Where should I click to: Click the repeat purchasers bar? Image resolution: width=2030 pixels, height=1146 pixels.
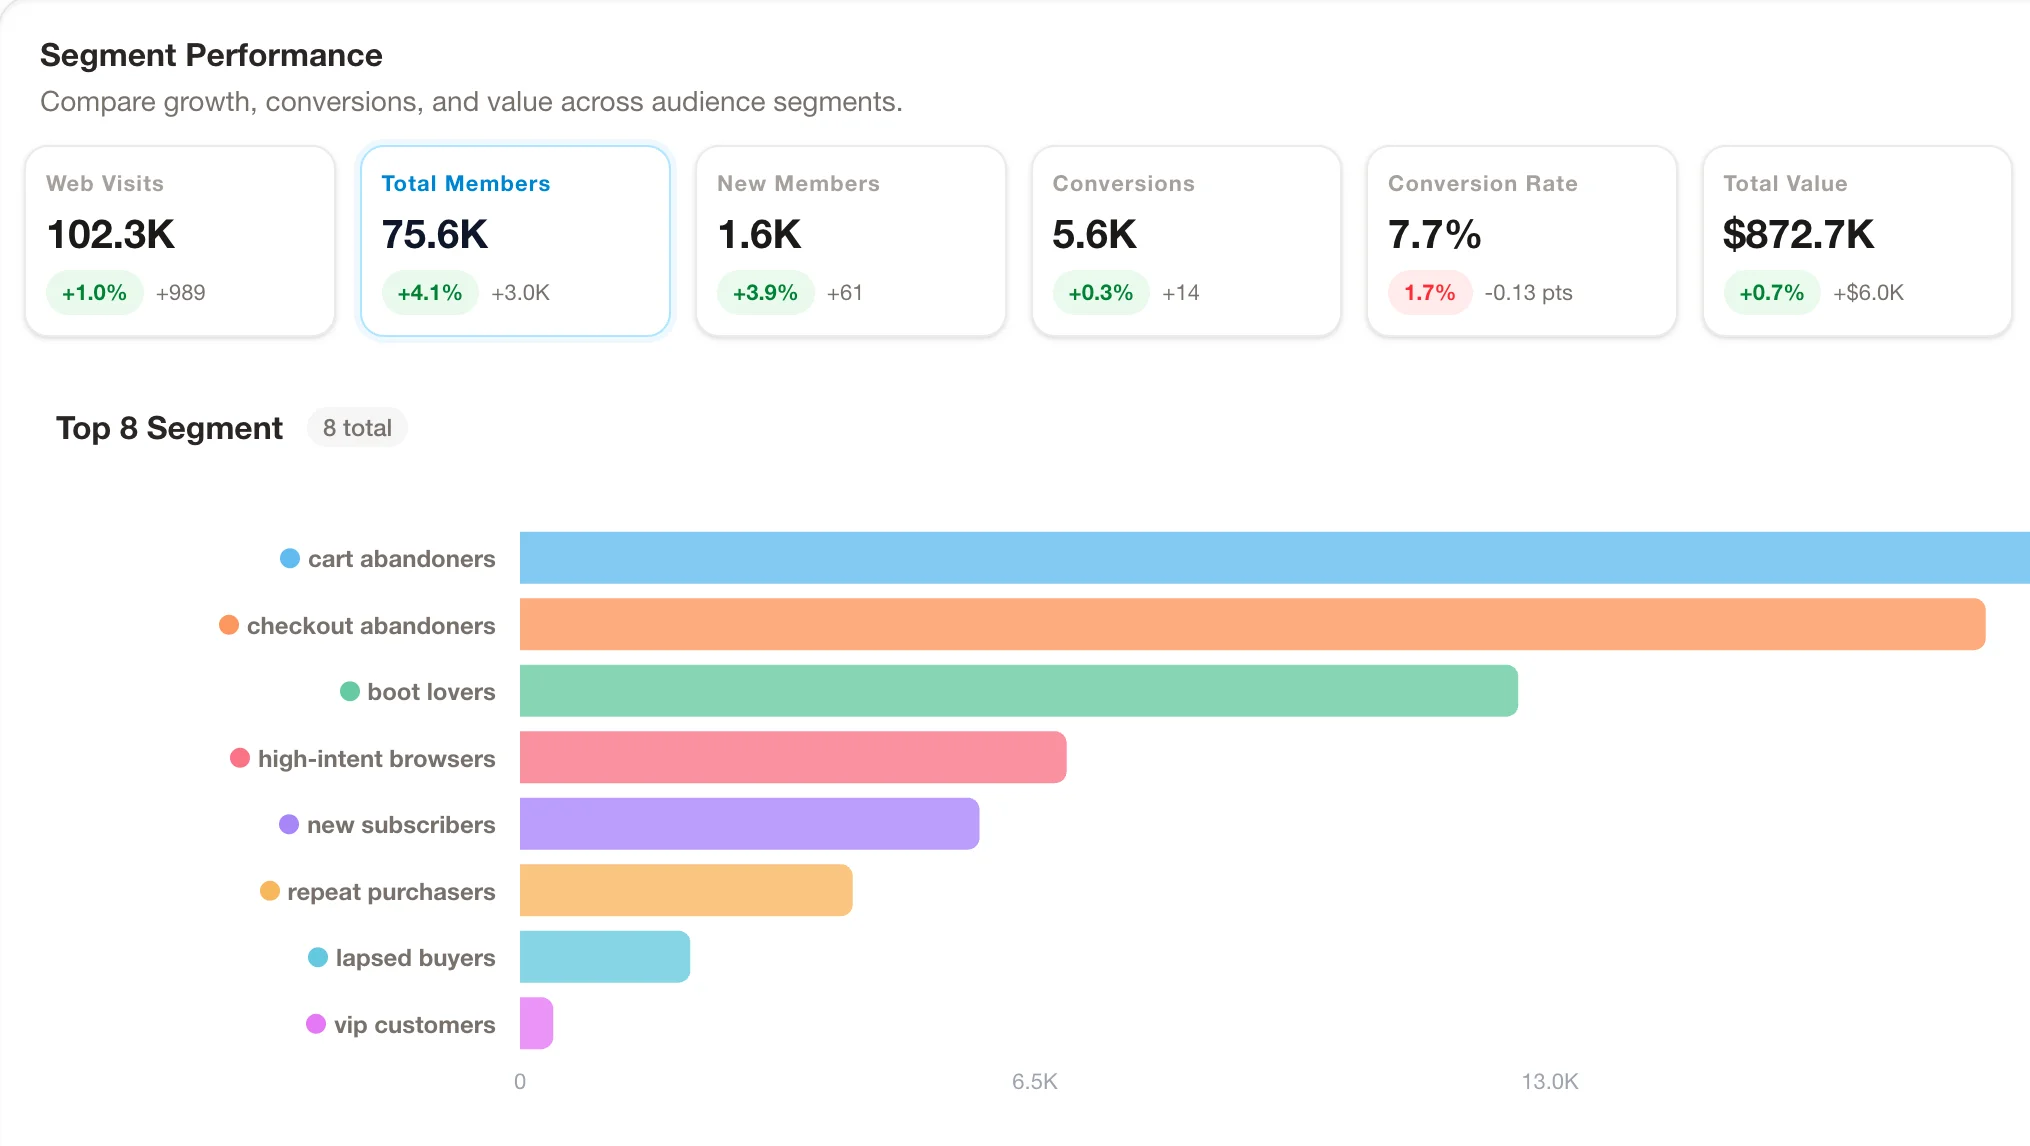[686, 891]
